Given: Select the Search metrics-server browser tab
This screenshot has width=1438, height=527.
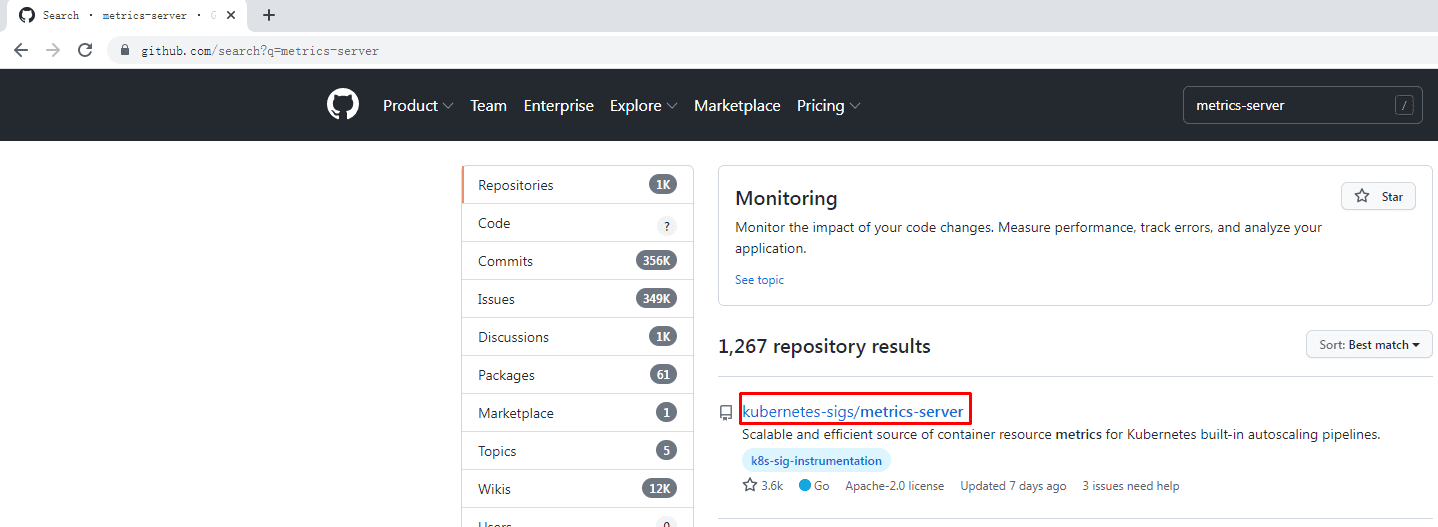Looking at the screenshot, I should [x=127, y=15].
